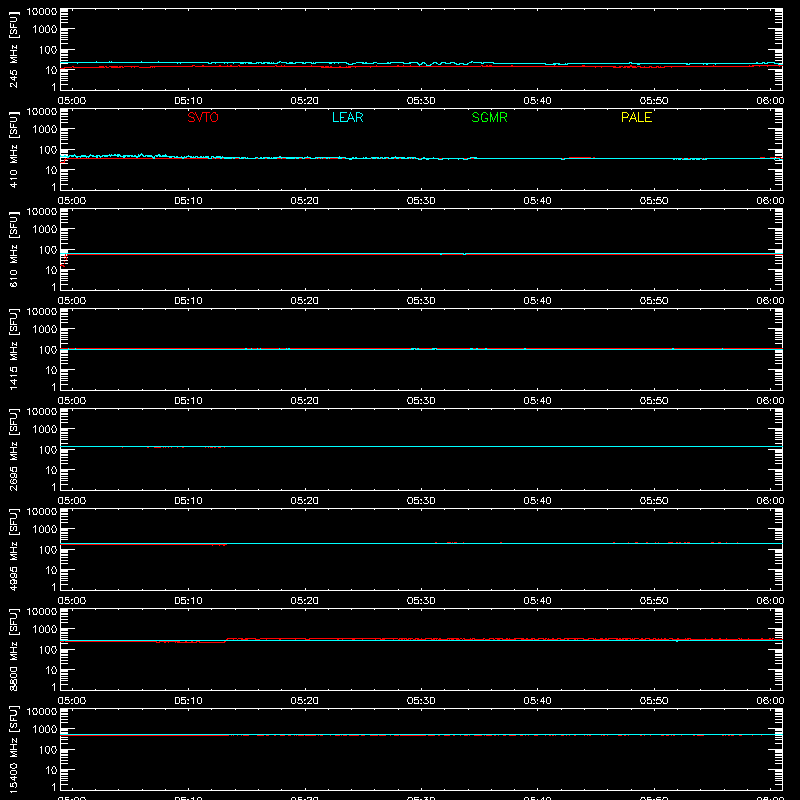
Task: Click the cyan LEAR legend label
Action: (347, 117)
